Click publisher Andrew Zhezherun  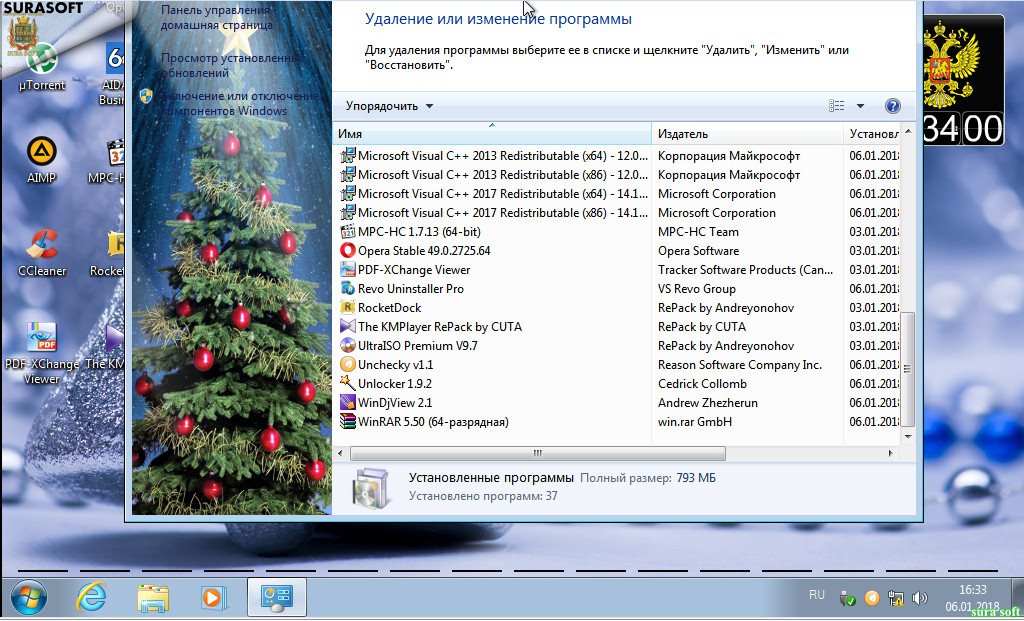tap(707, 403)
